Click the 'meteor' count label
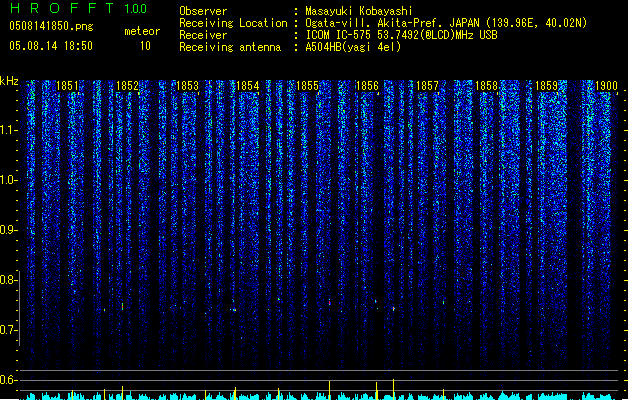 [142, 31]
